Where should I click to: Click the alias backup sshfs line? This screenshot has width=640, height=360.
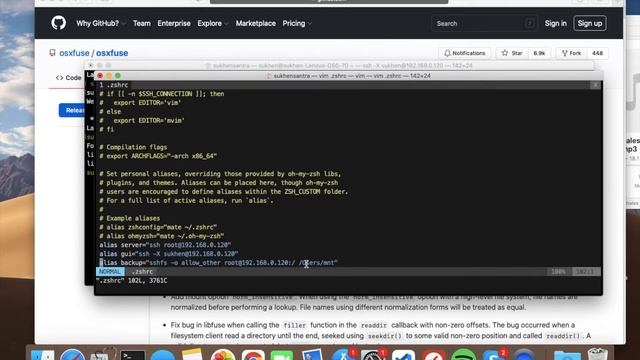(218, 263)
